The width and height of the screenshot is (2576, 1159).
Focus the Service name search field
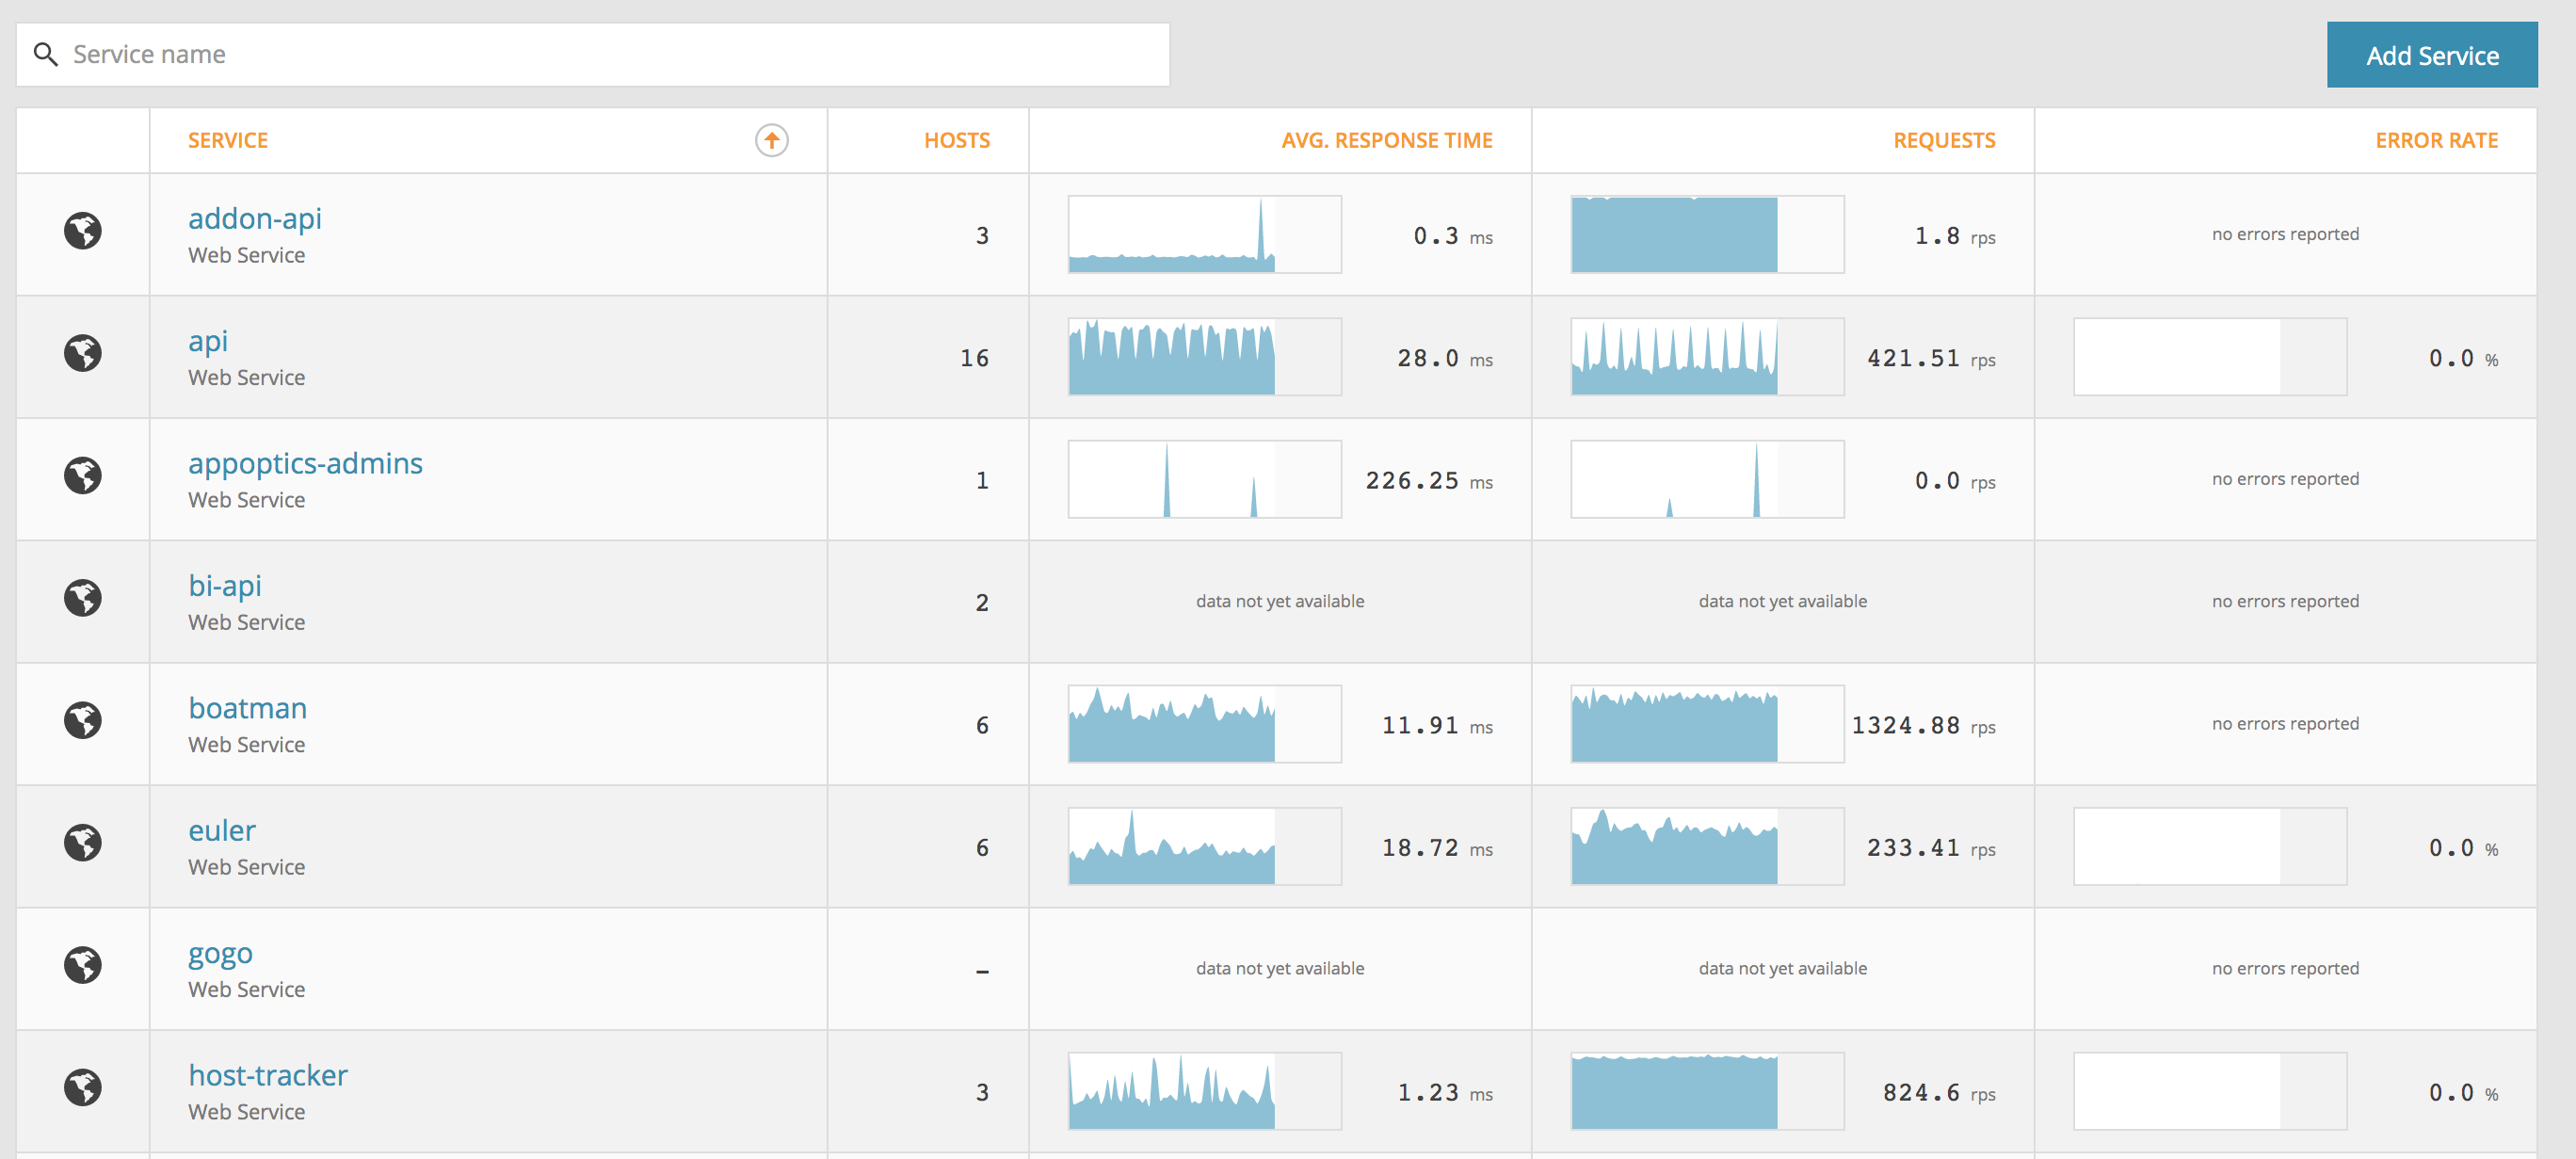coord(593,54)
